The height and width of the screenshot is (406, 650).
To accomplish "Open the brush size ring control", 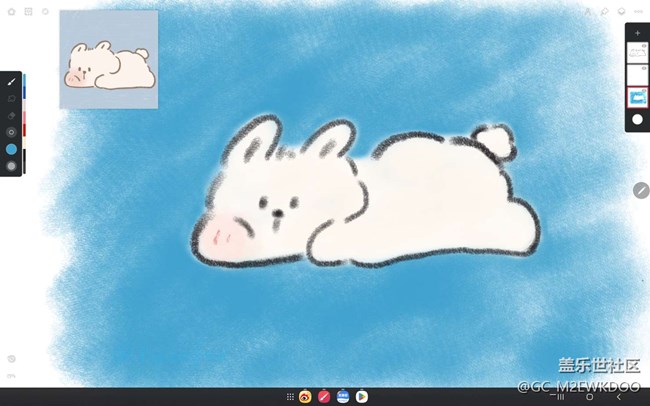I will point(11,131).
